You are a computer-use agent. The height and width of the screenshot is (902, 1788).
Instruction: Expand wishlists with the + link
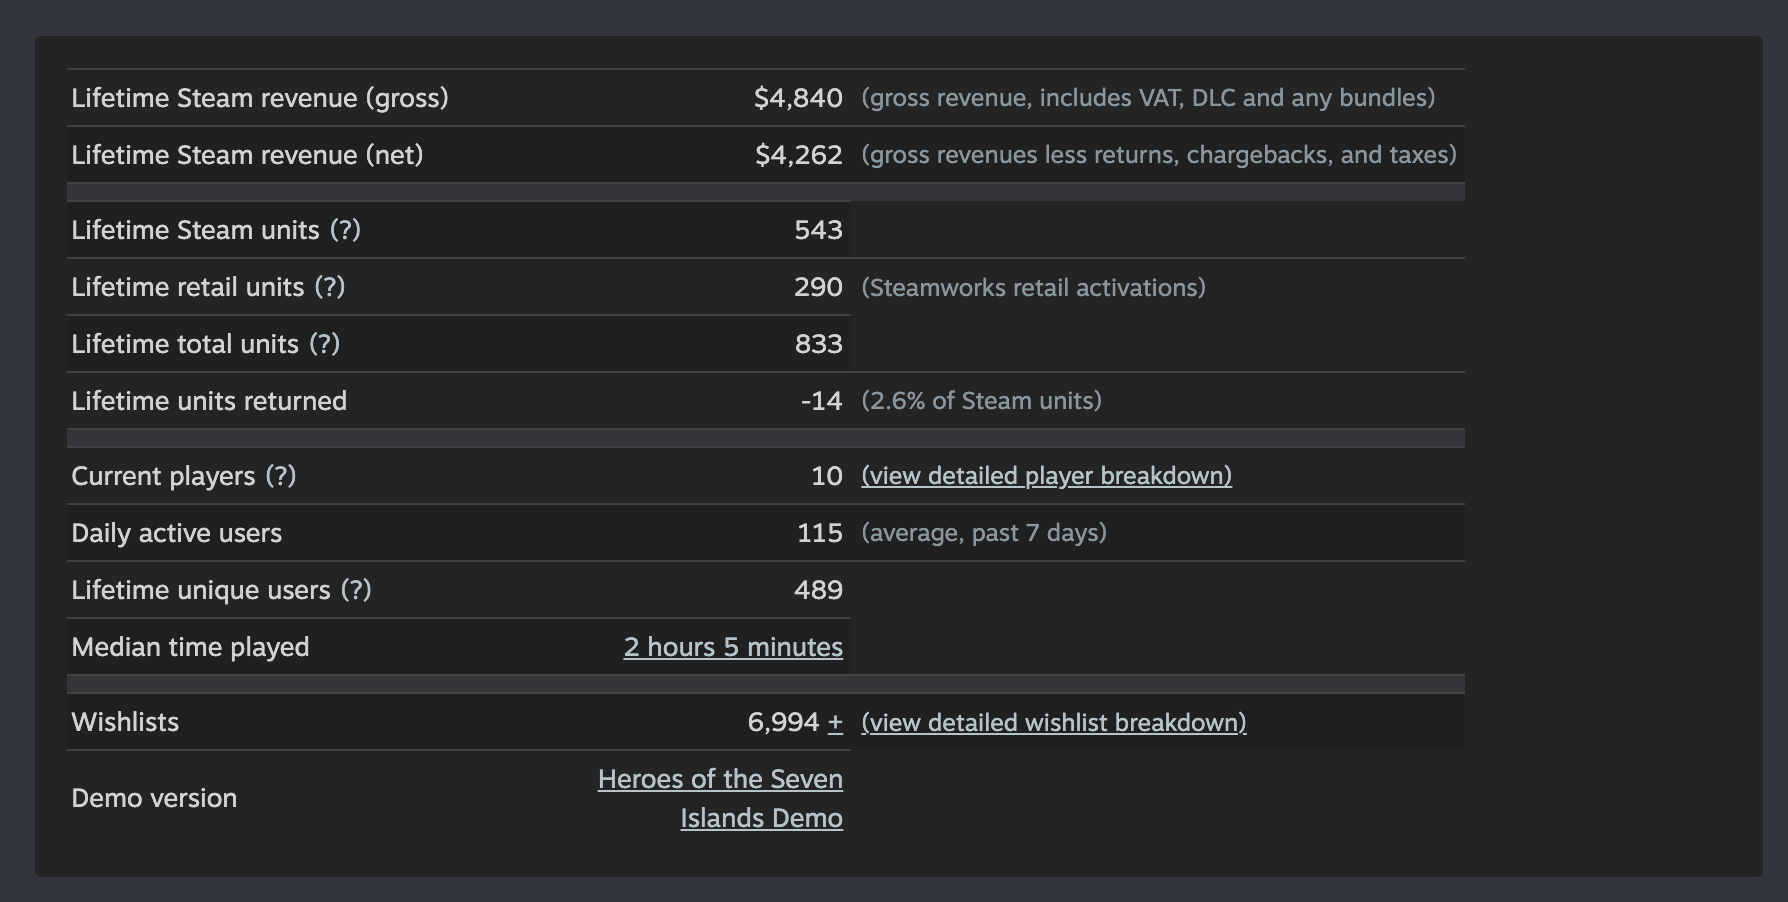click(x=835, y=723)
